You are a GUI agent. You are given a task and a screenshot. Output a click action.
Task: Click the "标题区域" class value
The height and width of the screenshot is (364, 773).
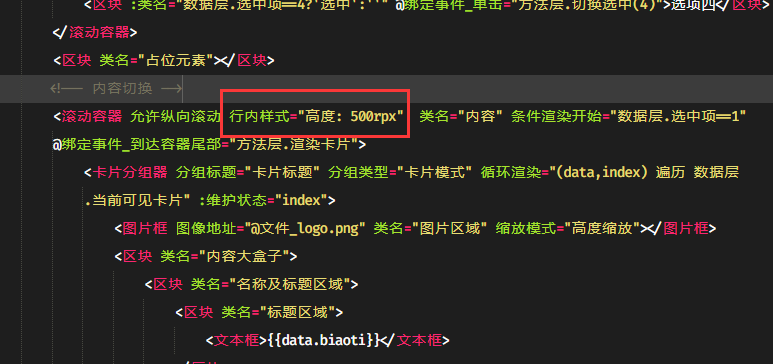pos(297,313)
